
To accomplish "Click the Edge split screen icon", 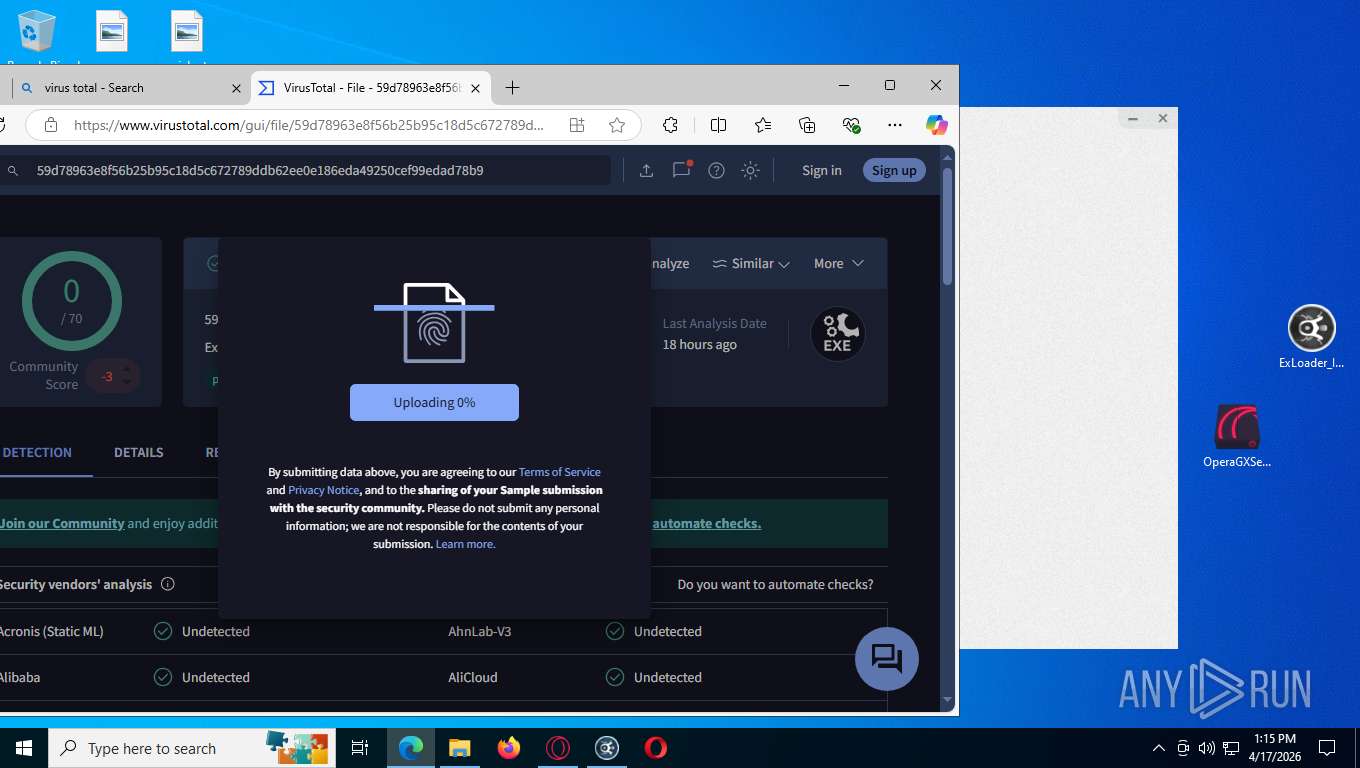I will (718, 125).
